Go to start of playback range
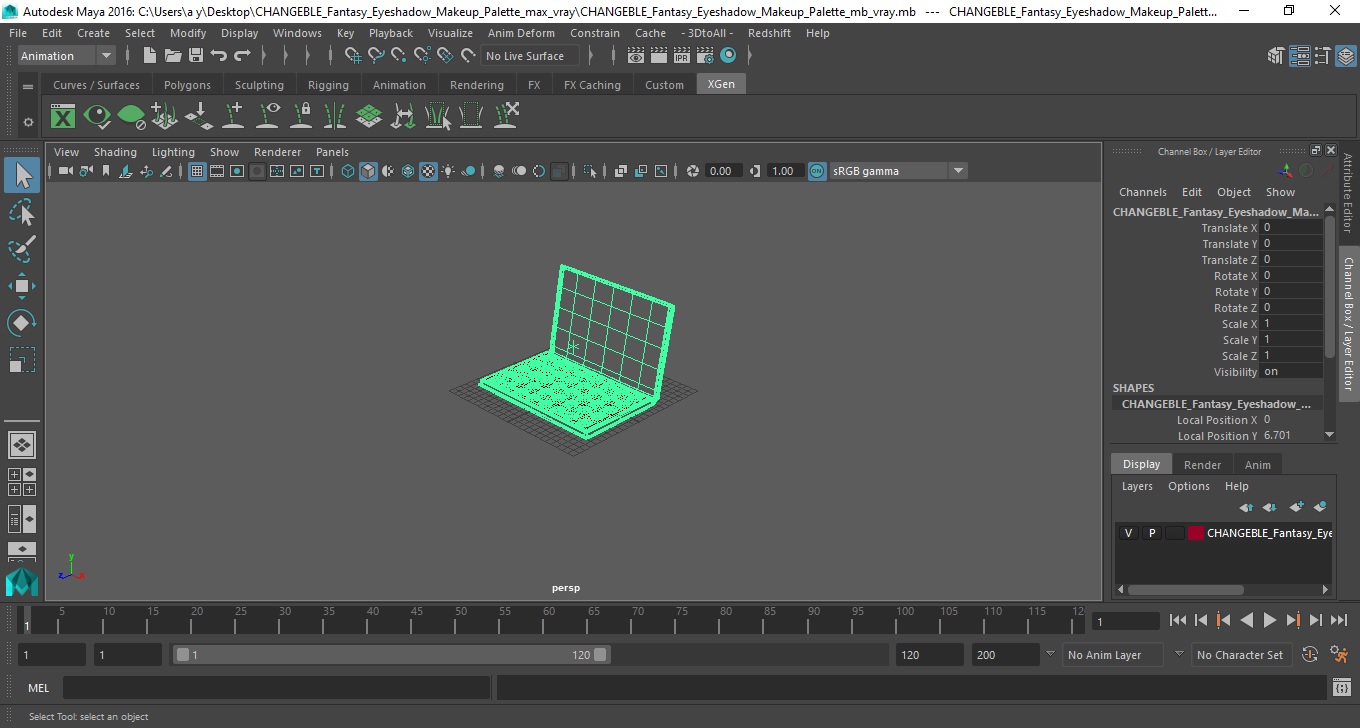 tap(1178, 620)
